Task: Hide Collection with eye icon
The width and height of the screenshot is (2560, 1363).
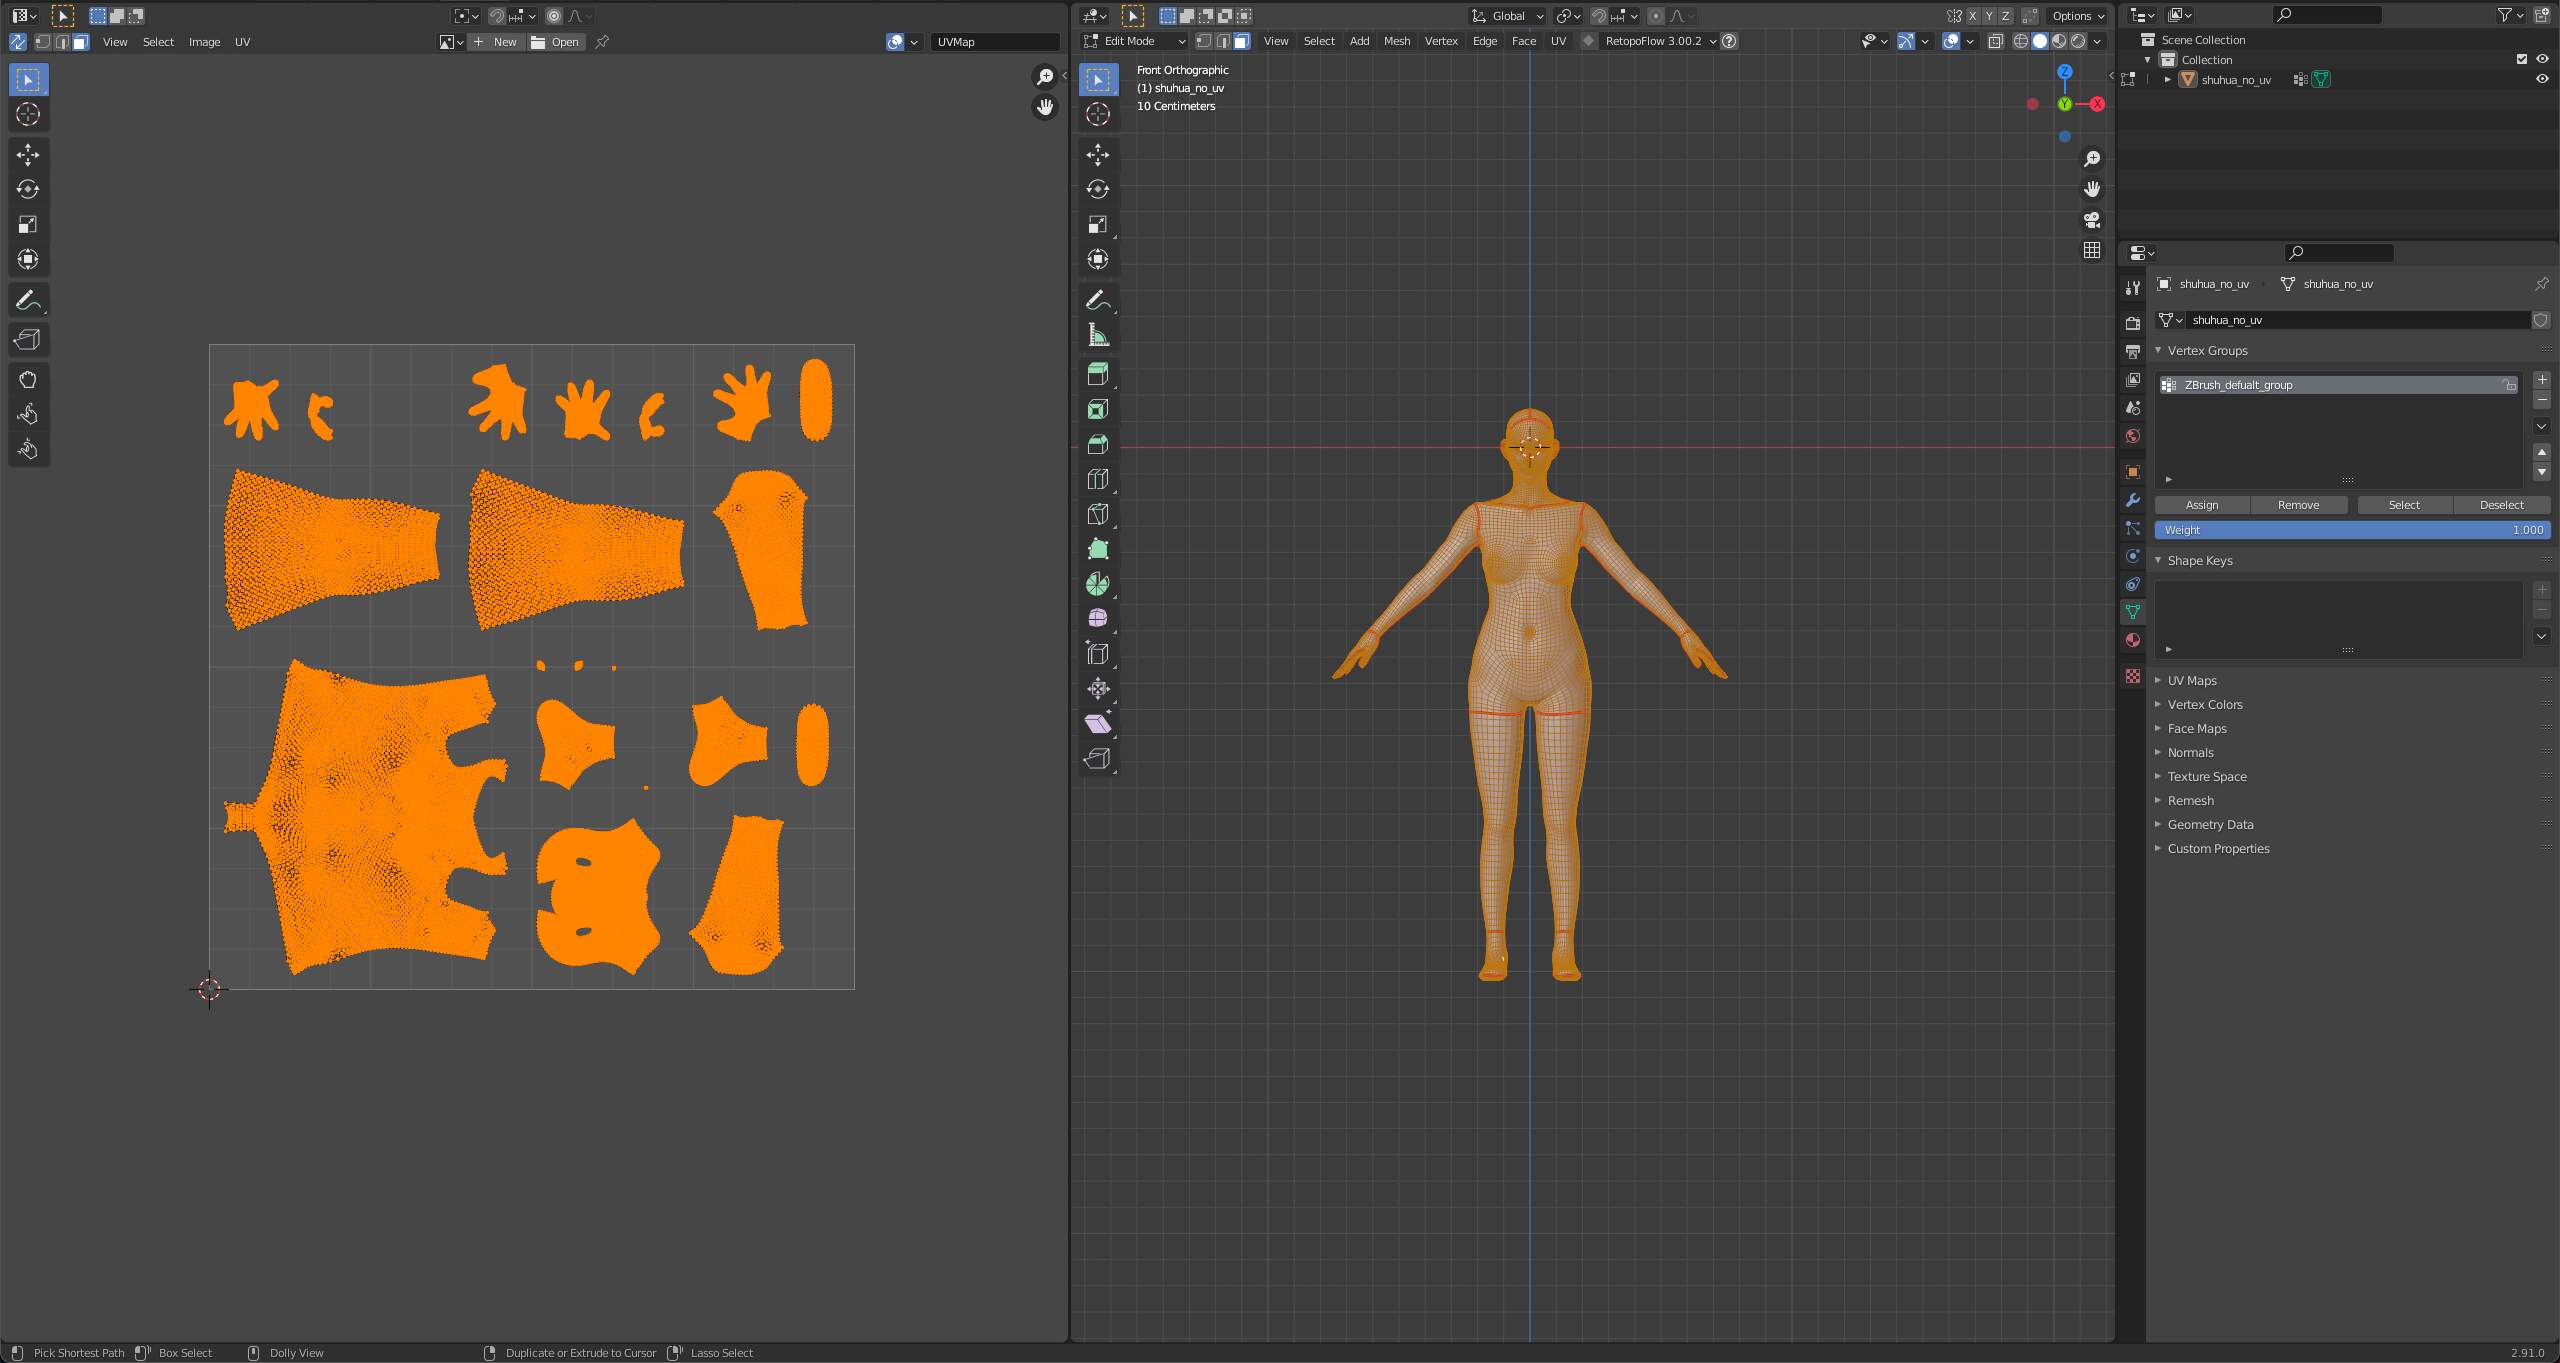Action: pos(2542,59)
